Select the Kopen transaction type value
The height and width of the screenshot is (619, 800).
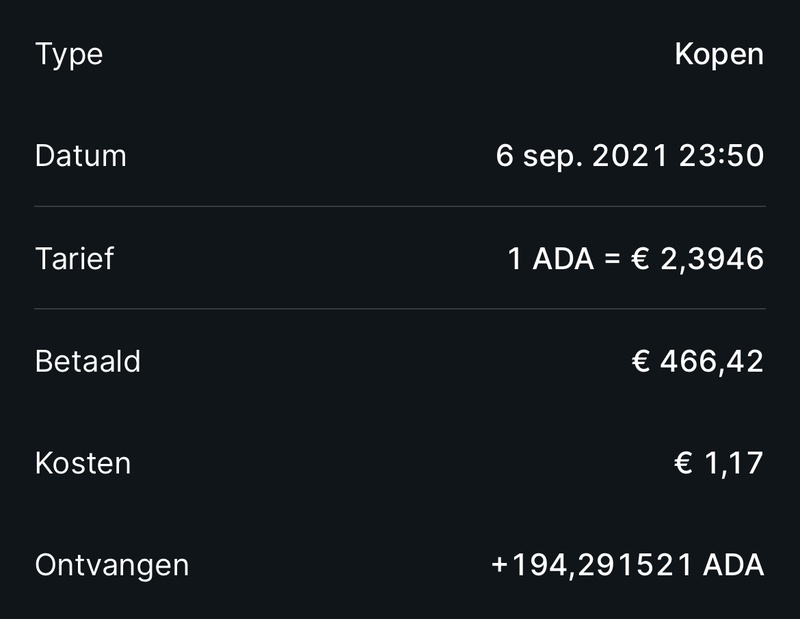pos(719,54)
